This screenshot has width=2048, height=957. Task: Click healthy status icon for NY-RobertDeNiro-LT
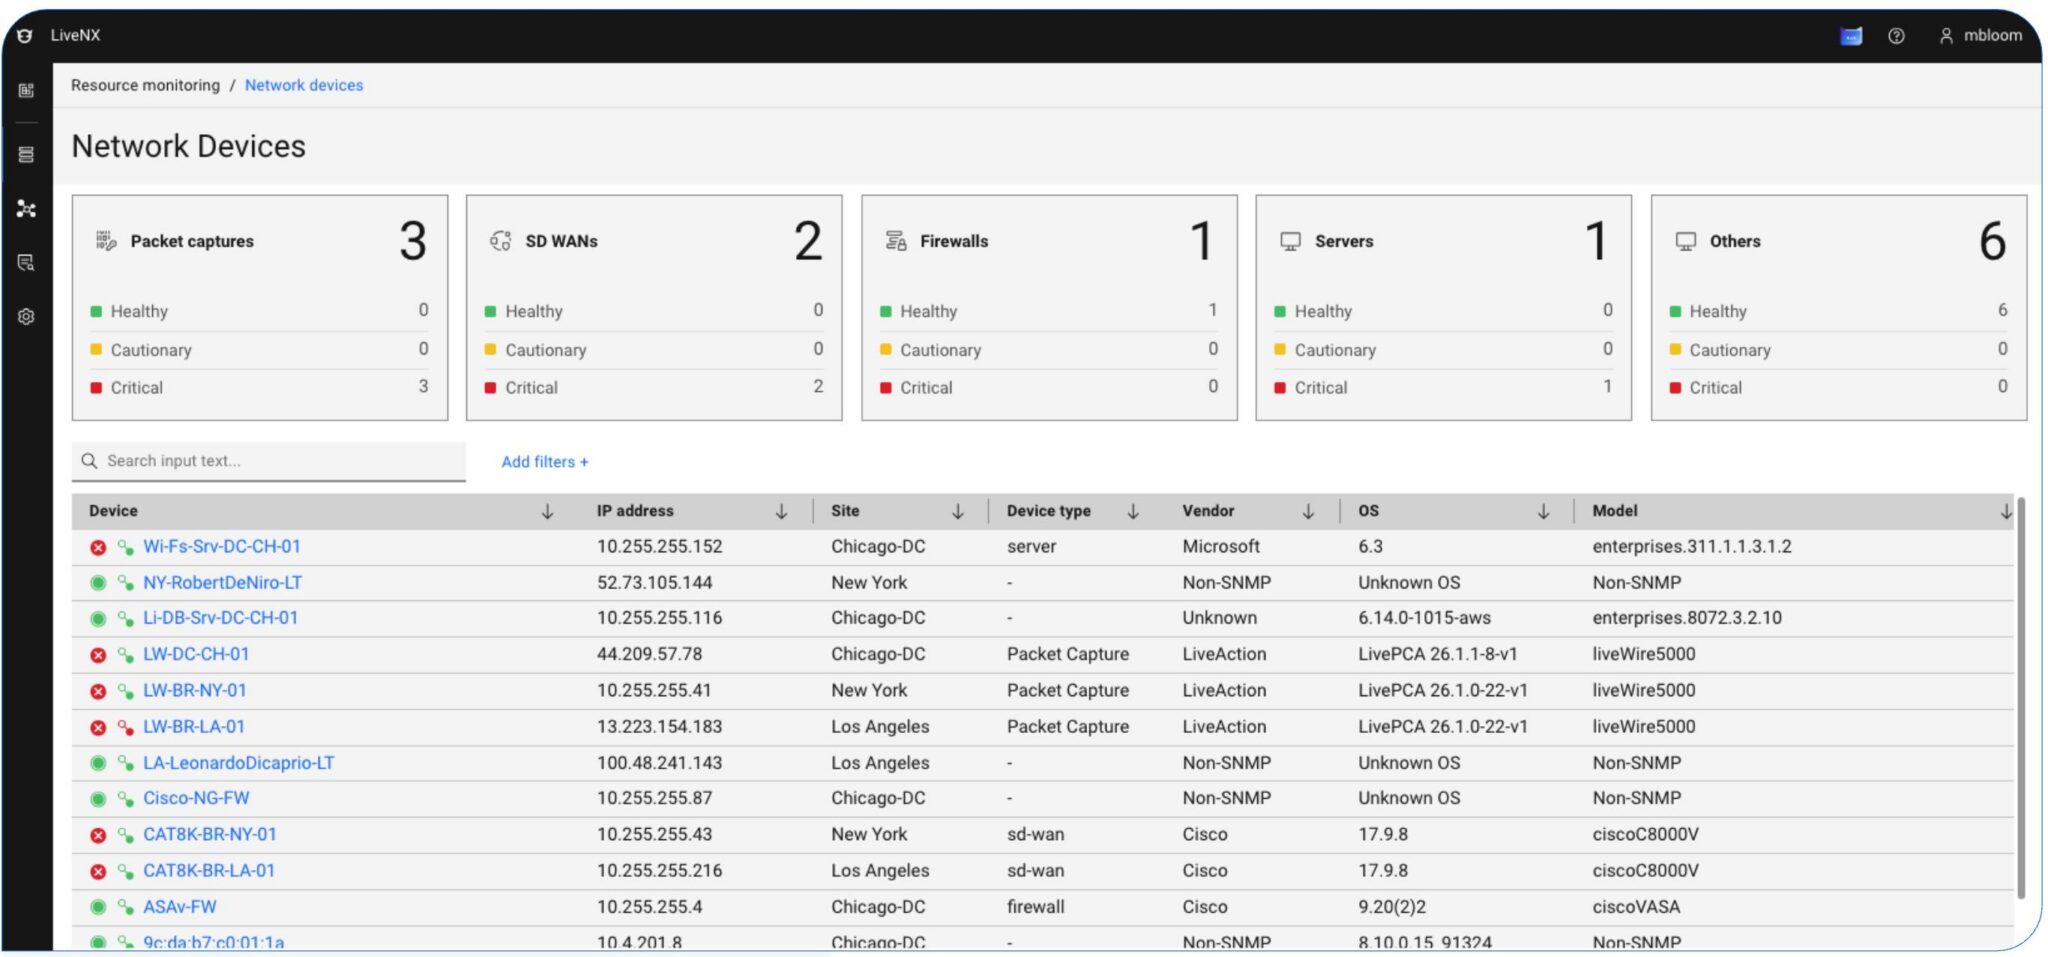[98, 583]
